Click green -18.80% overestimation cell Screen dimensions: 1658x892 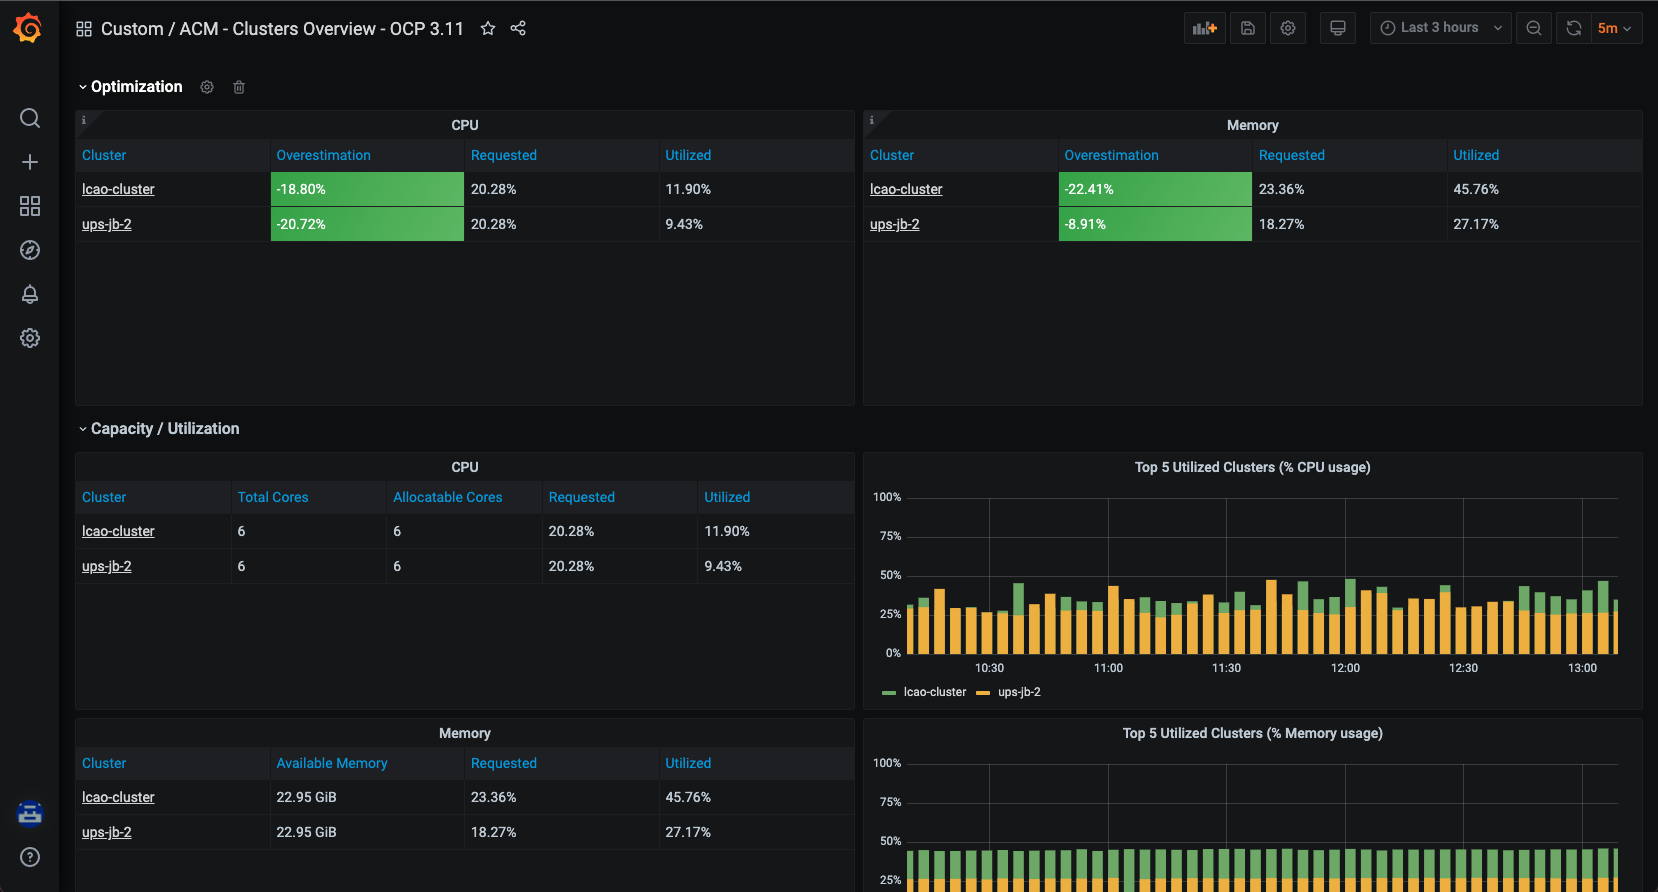click(367, 189)
